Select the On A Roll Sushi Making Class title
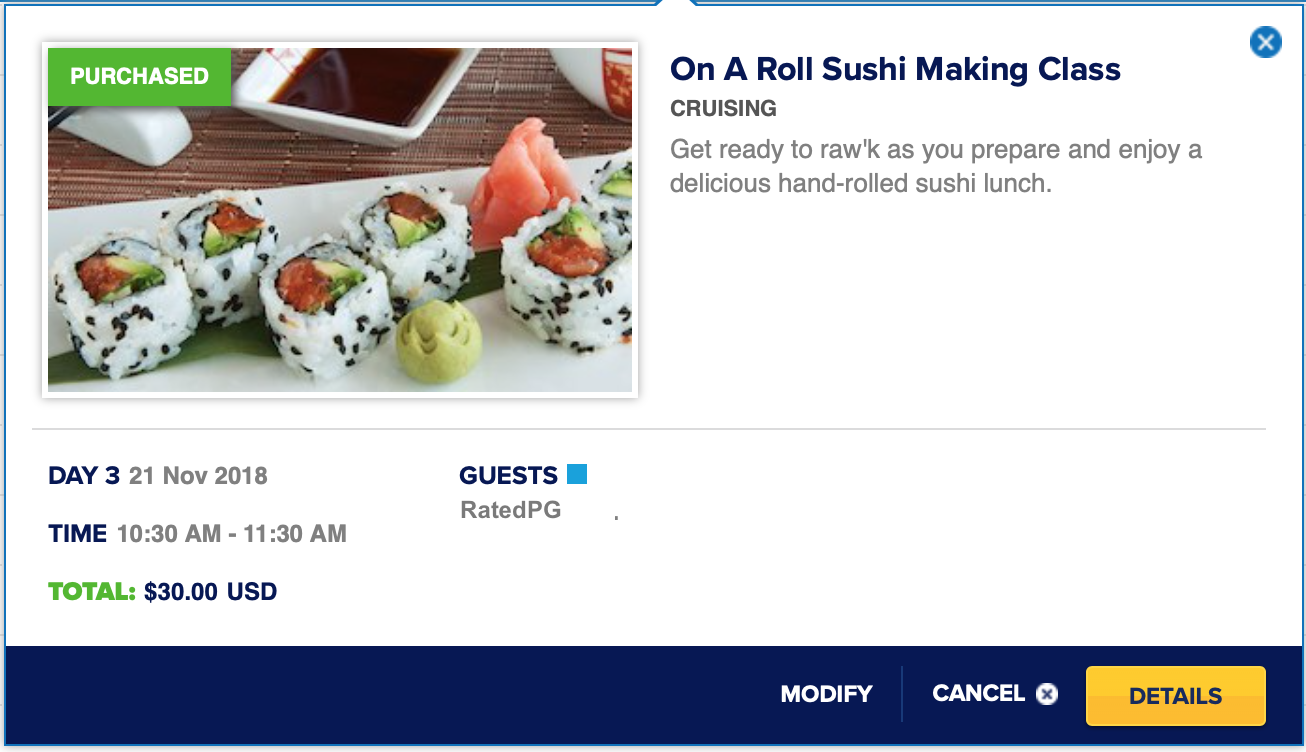This screenshot has width=1306, height=752. click(895, 69)
